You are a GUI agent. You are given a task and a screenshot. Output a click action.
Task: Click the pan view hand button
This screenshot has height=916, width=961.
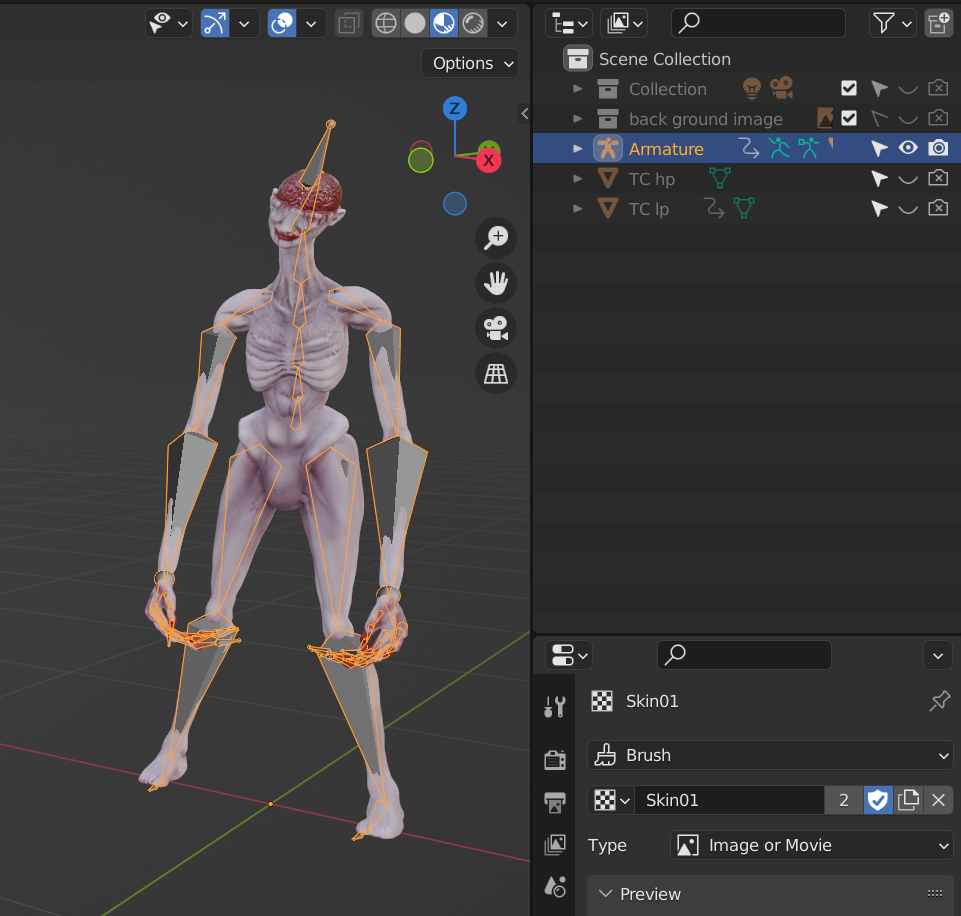tap(496, 283)
